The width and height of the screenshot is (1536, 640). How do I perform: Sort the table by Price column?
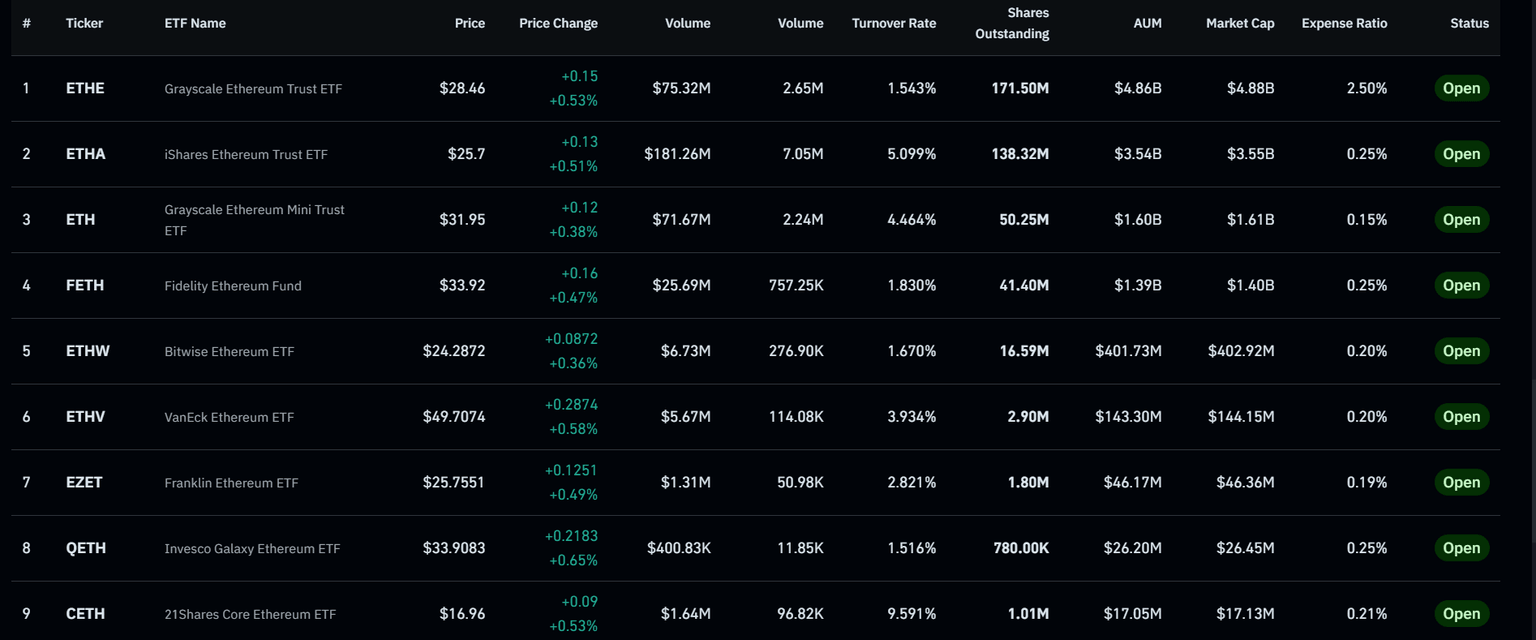coord(470,23)
